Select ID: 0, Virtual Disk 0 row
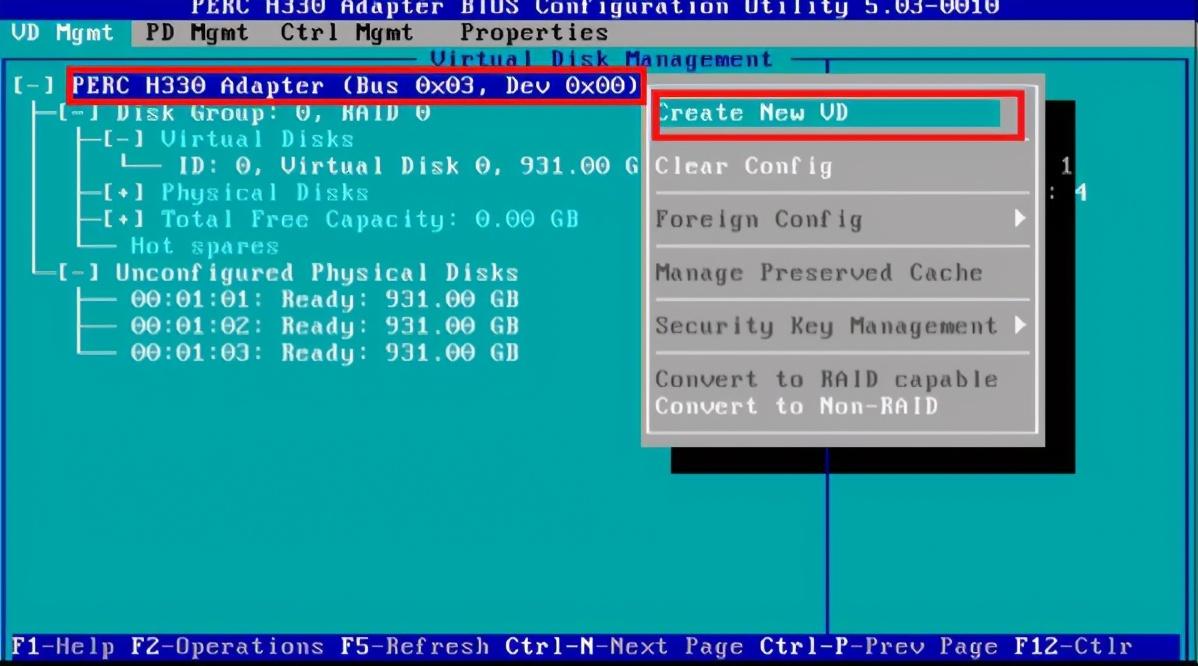 point(408,166)
